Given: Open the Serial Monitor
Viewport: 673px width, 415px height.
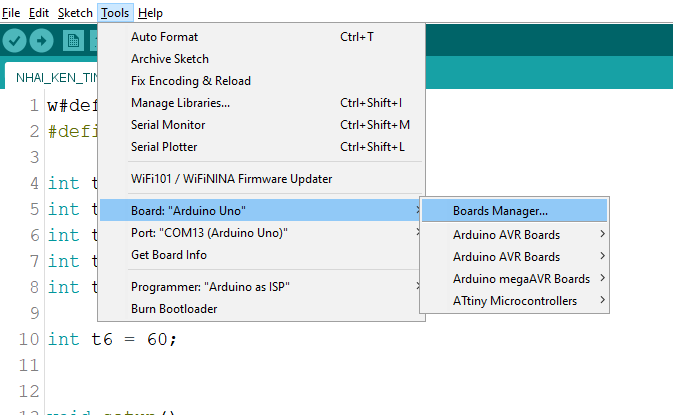Looking at the screenshot, I should point(261,125).
